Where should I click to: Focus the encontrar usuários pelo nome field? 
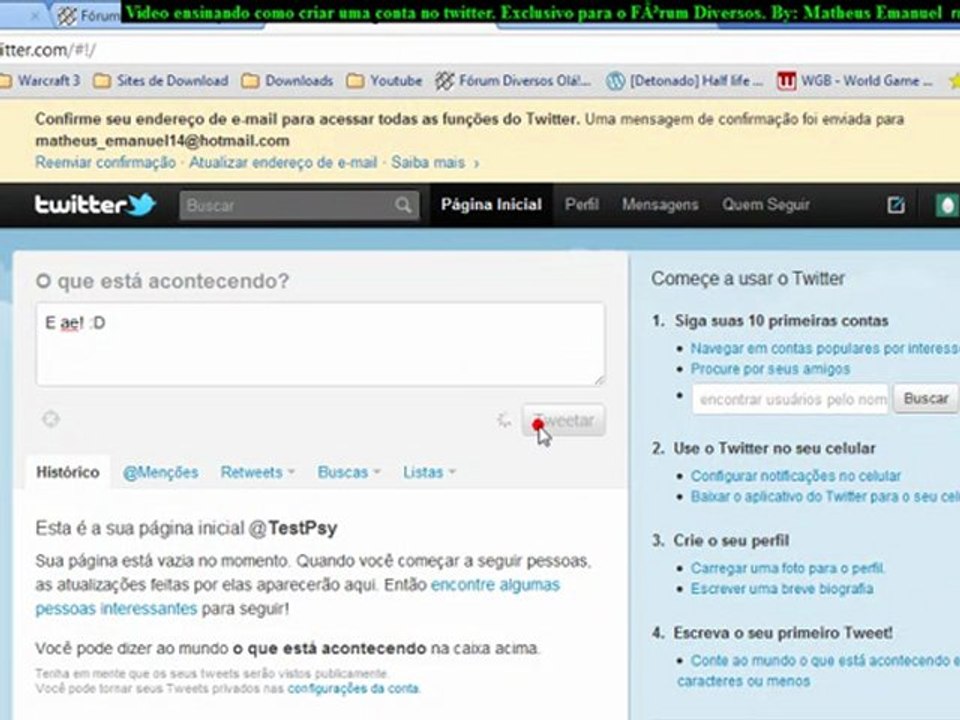(790, 399)
